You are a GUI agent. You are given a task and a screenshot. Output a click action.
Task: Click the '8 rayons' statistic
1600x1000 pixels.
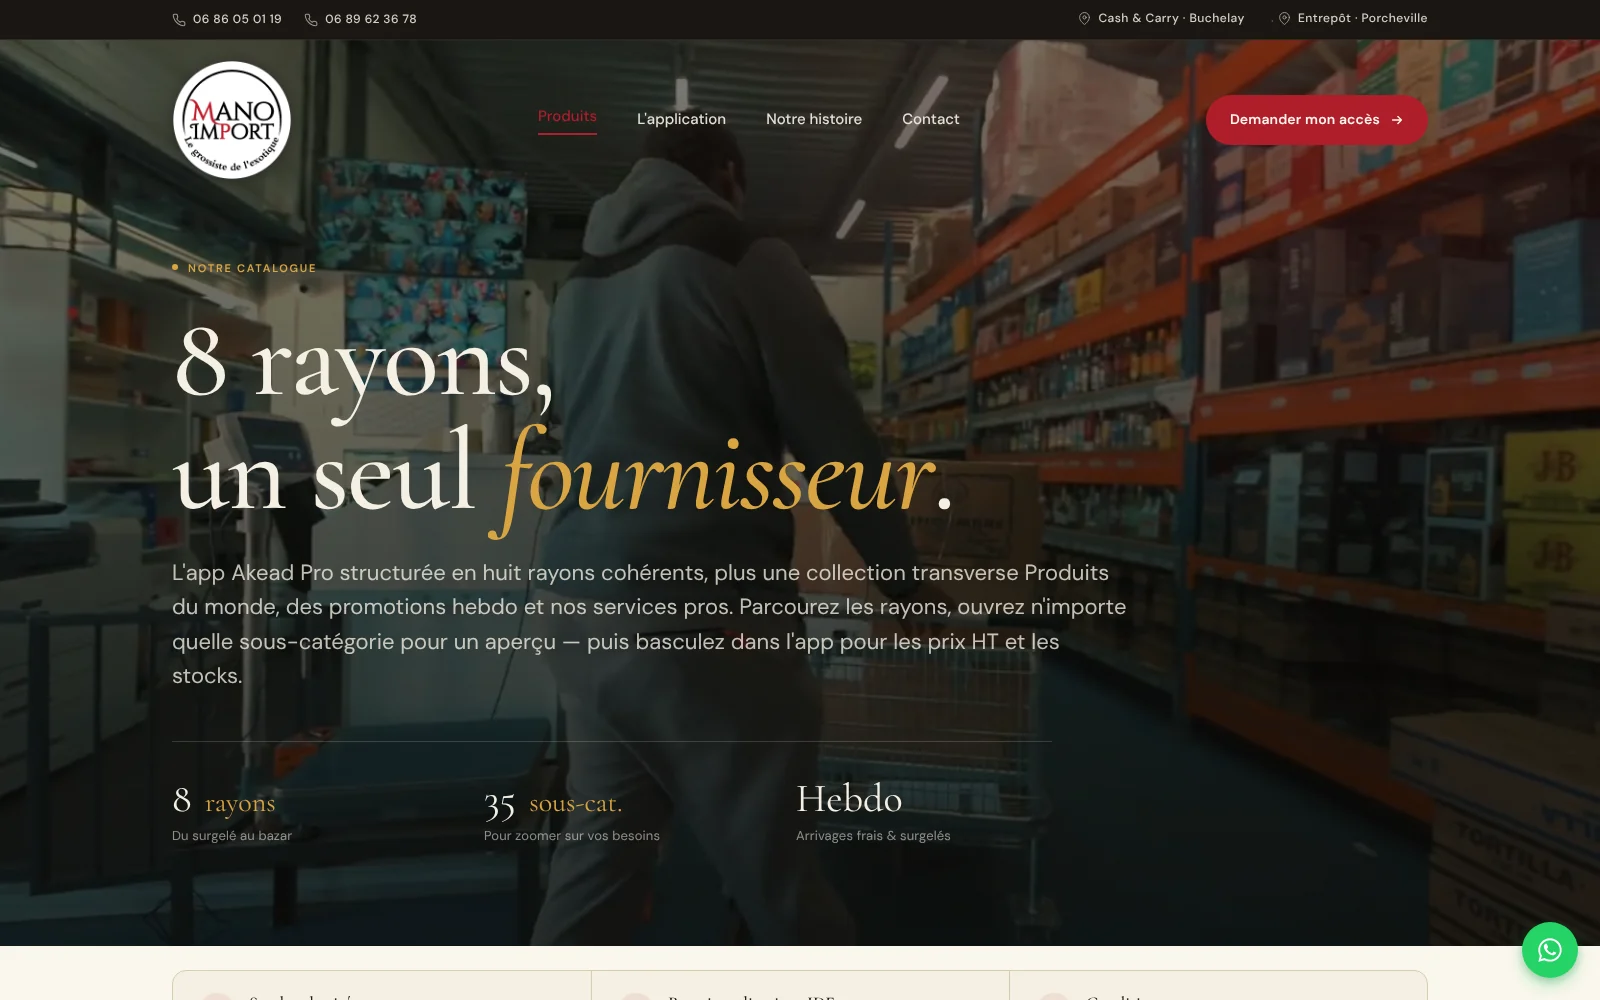[223, 802]
